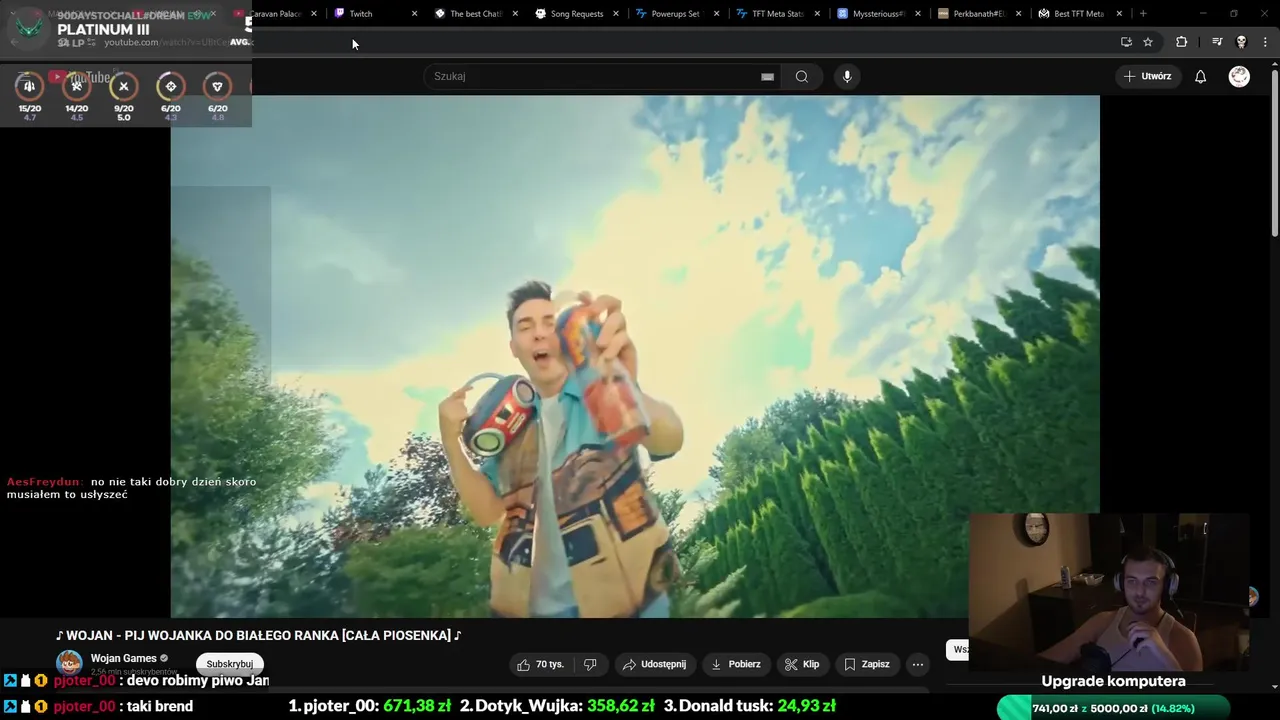Open more actions three-dot menu
Image resolution: width=1280 pixels, height=720 pixels.
pos(918,664)
